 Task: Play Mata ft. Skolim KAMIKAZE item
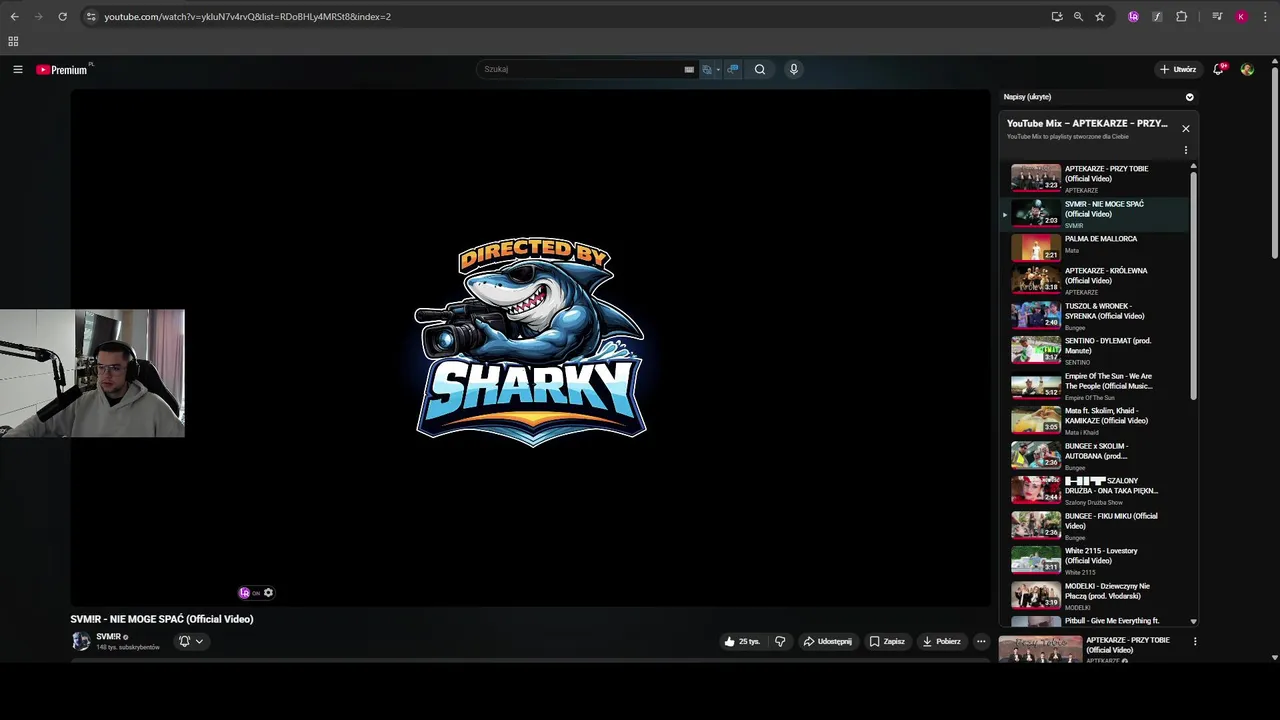point(1097,421)
